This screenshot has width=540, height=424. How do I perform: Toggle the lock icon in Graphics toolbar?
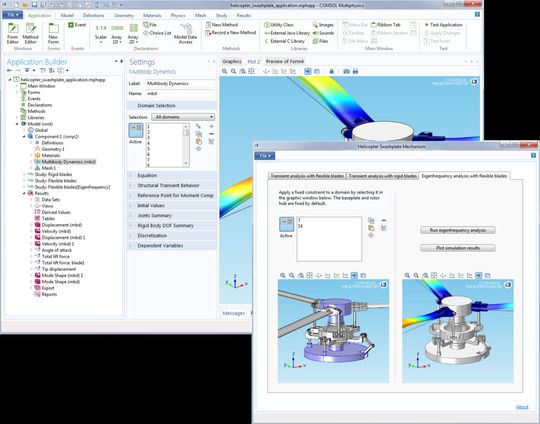click(331, 71)
